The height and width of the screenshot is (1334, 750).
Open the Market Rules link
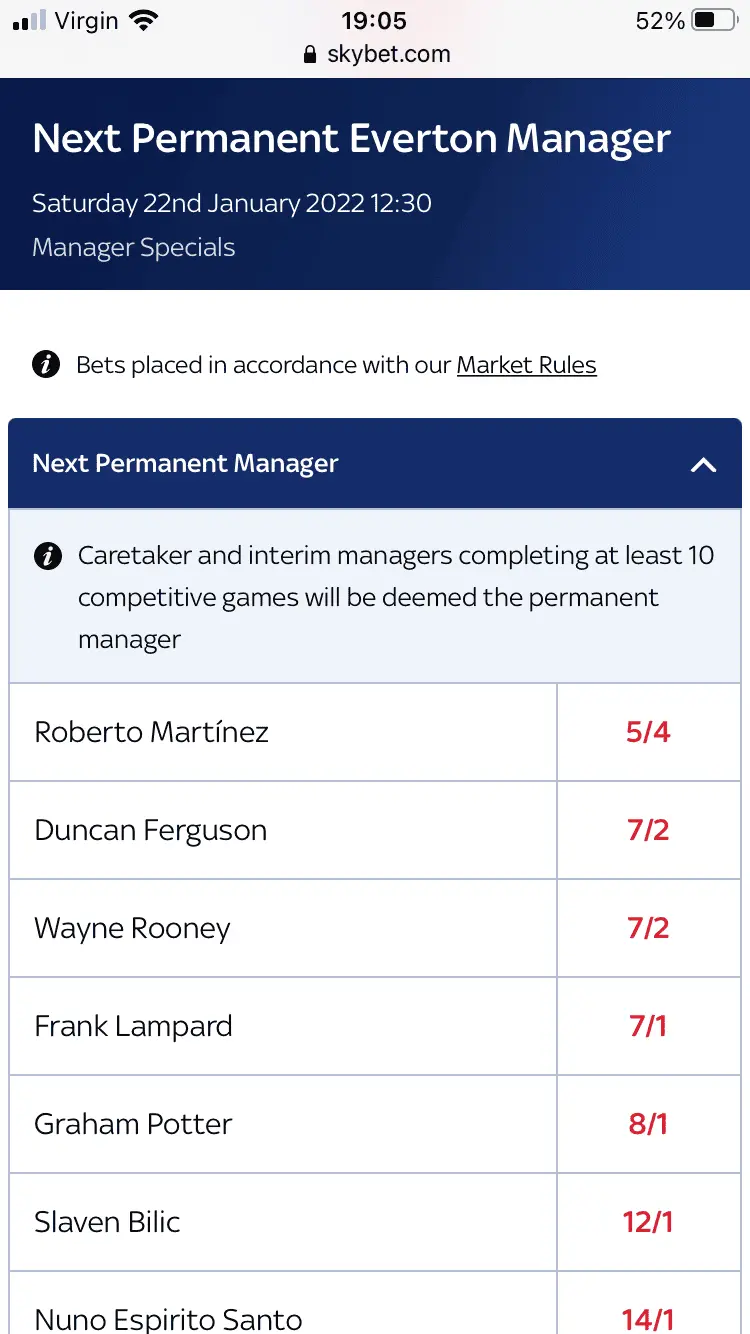526,365
